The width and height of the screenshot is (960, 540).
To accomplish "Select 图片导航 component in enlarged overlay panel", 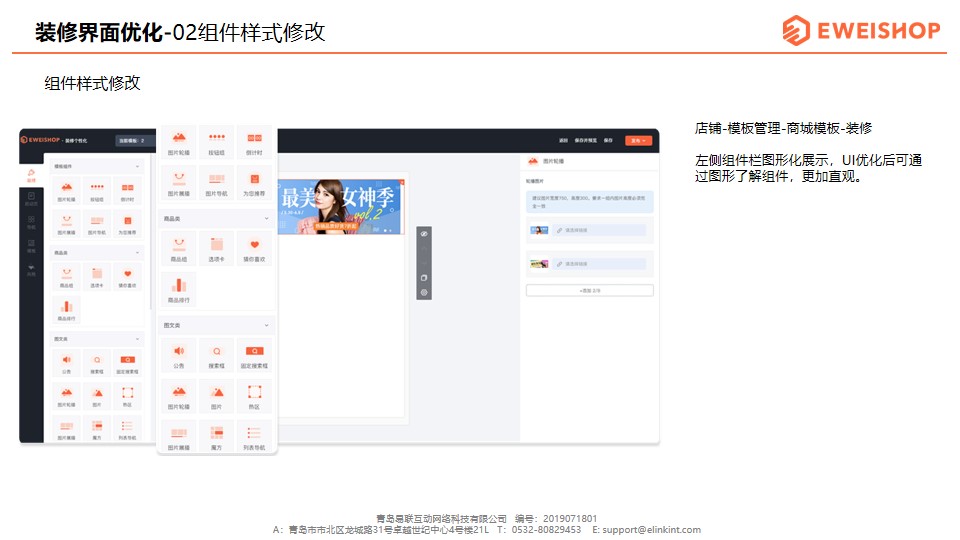I will tap(217, 183).
